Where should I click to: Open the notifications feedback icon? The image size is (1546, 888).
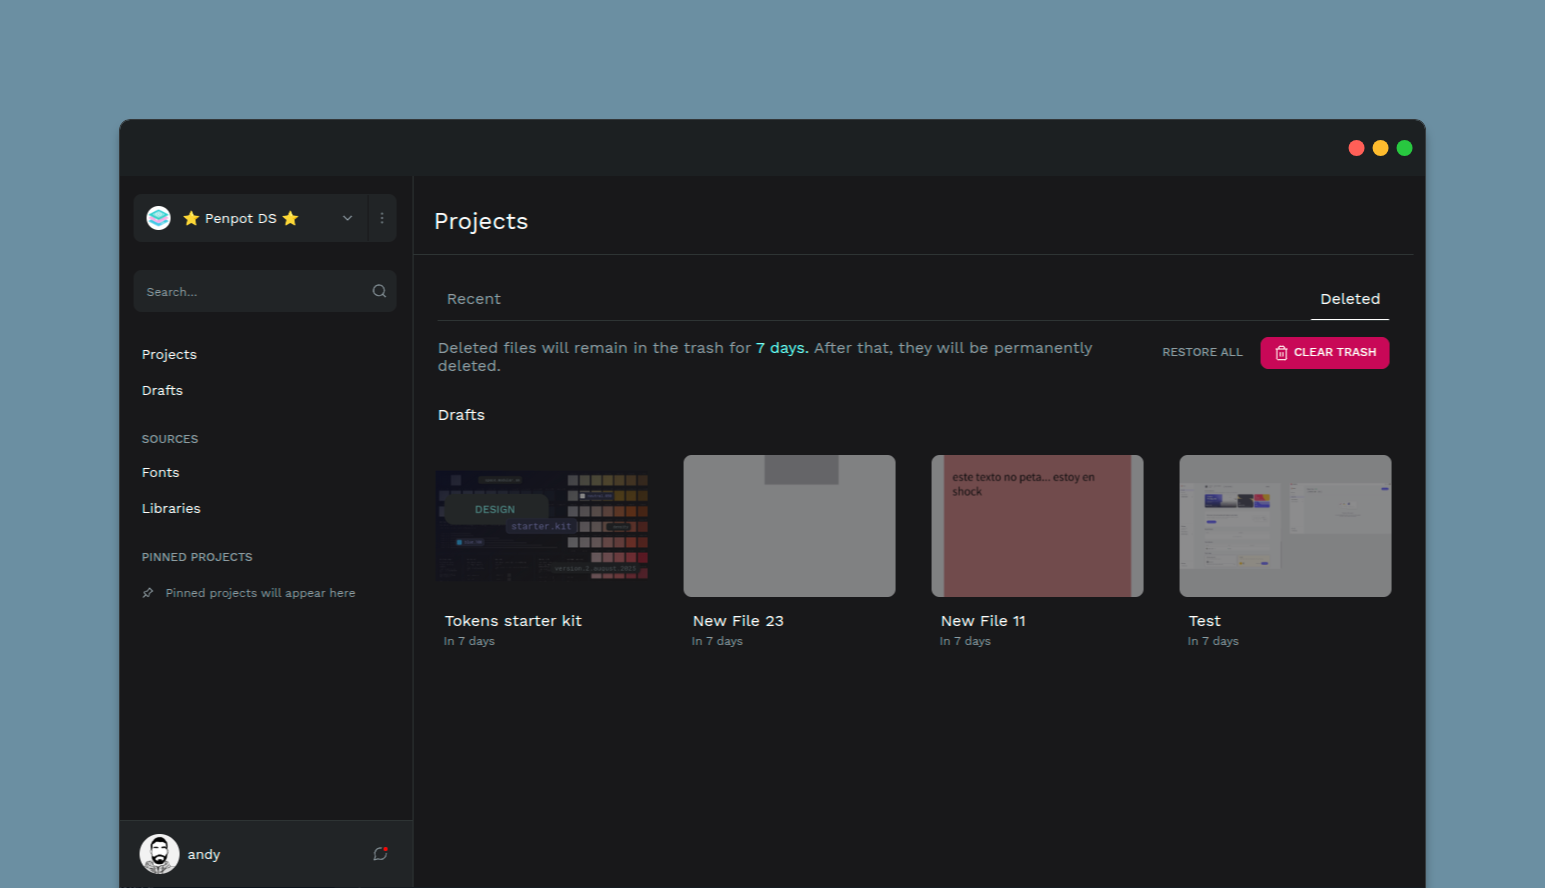coord(380,854)
